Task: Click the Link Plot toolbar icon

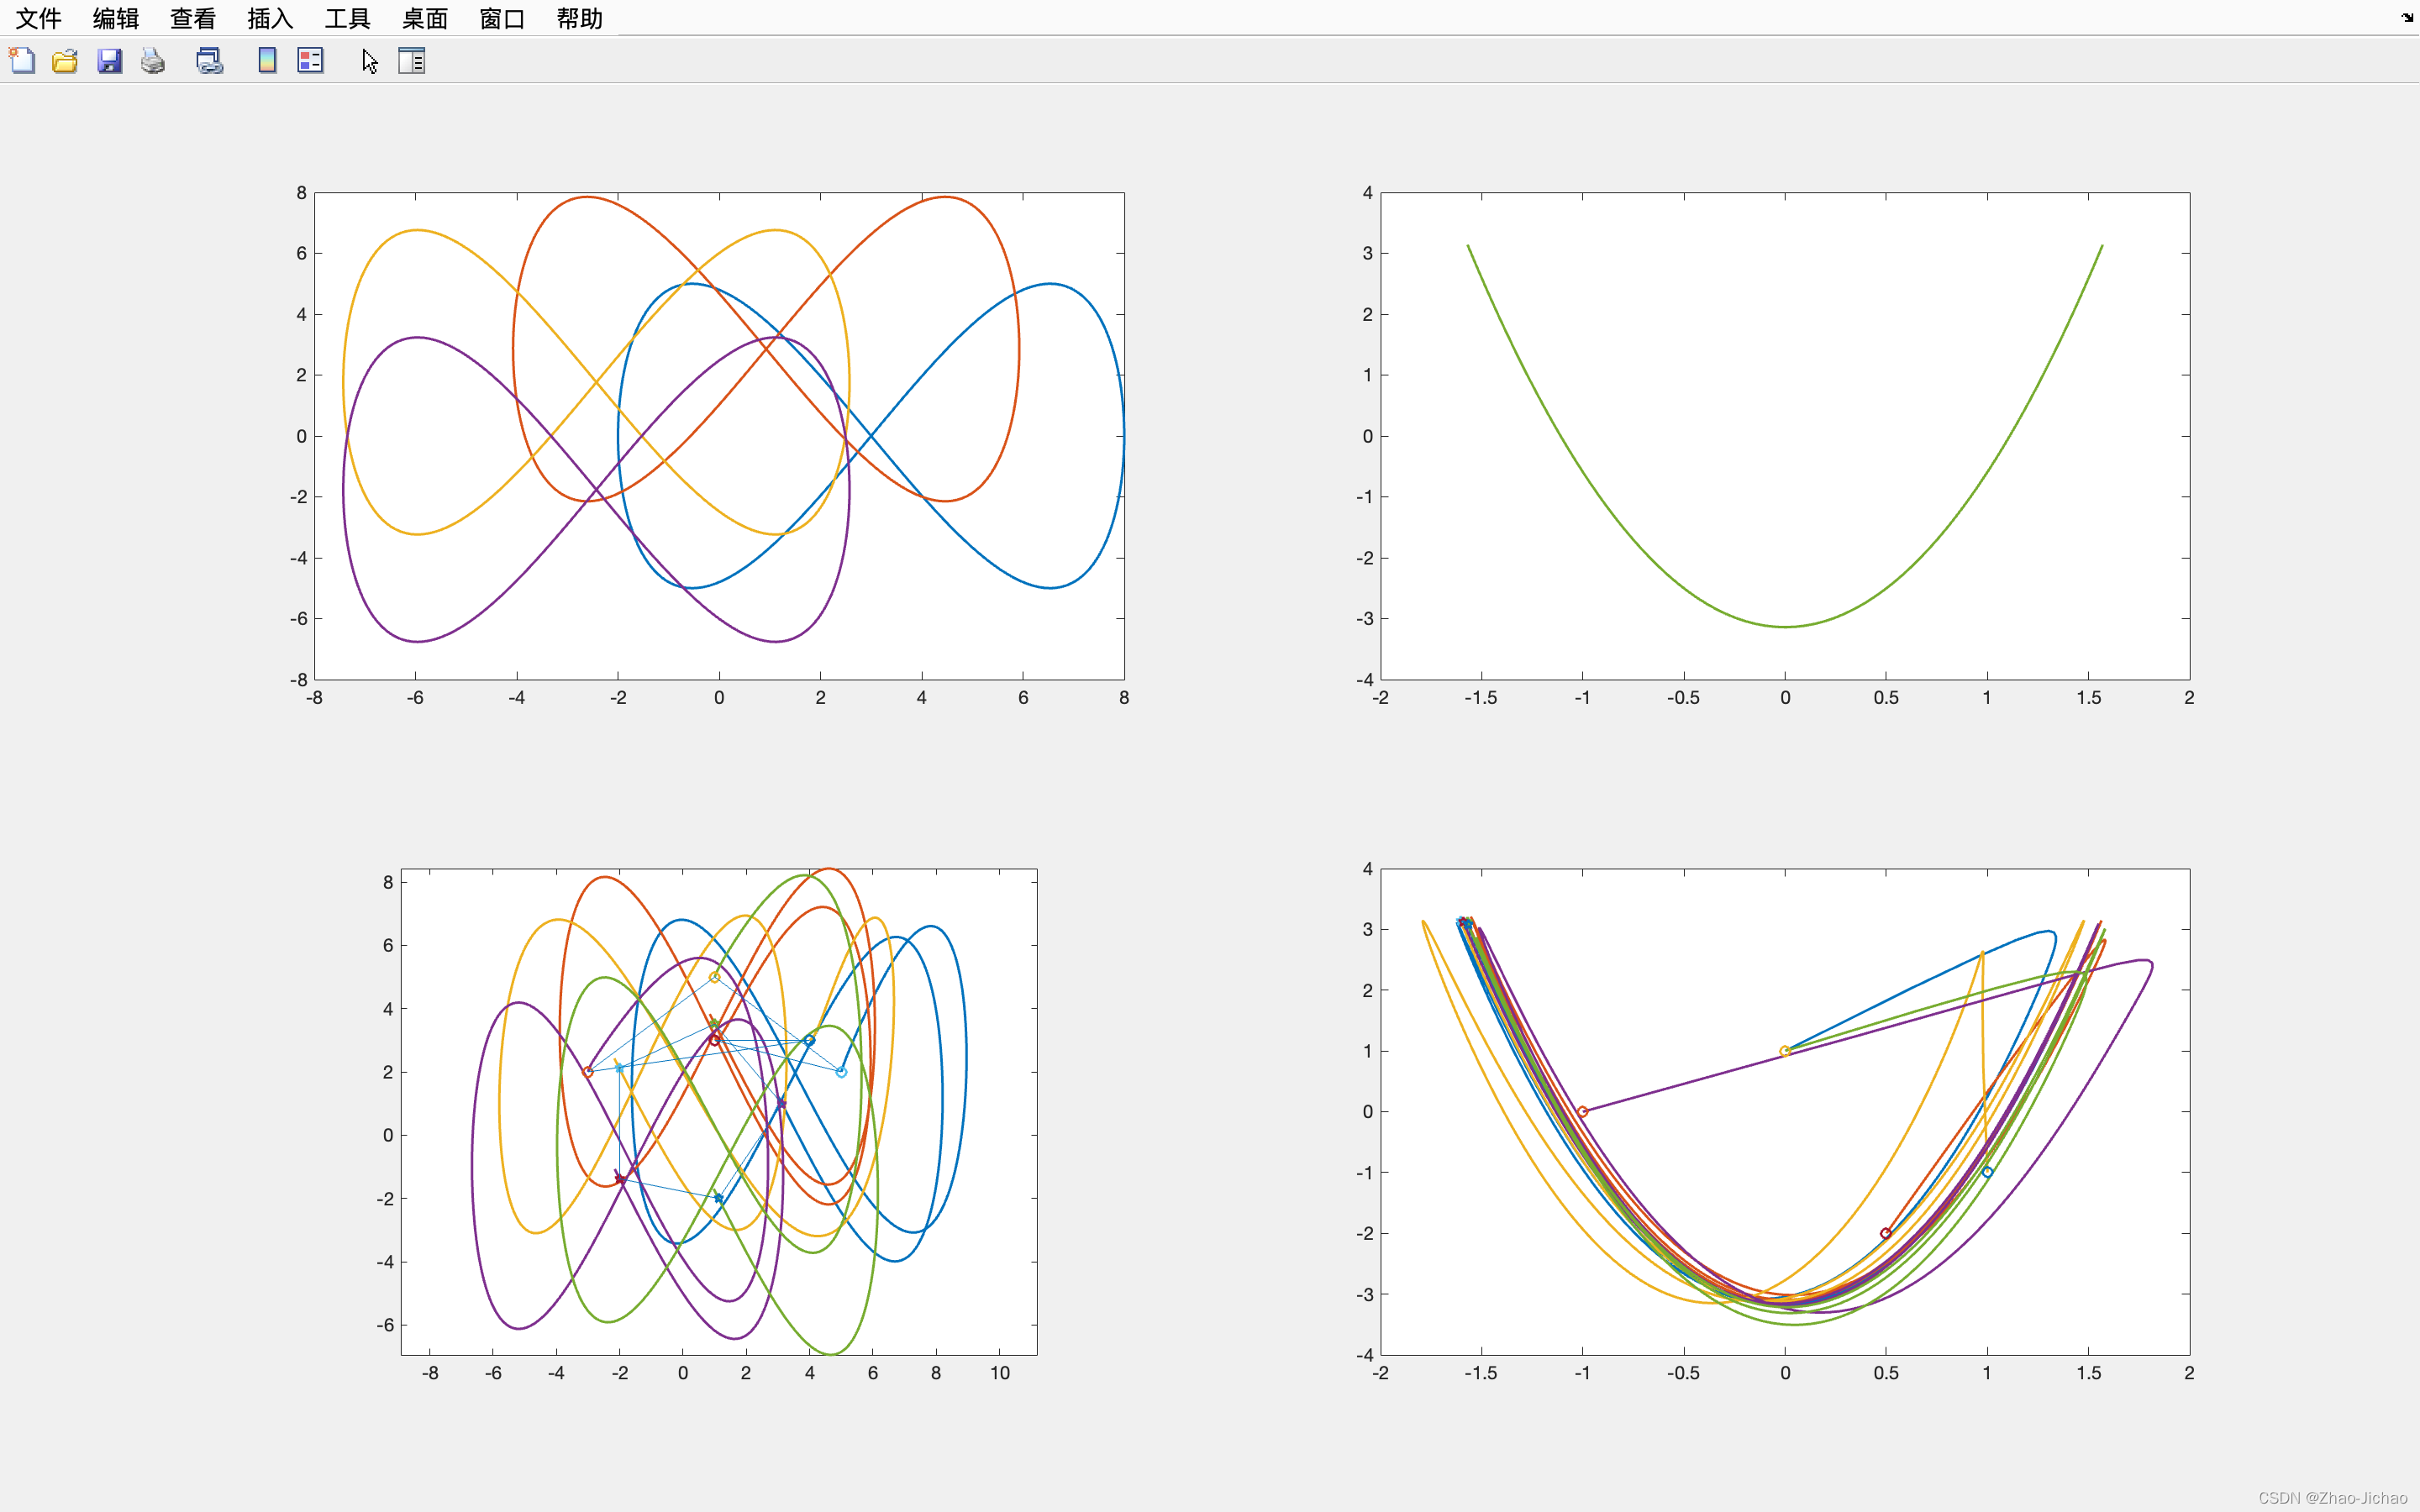Action: point(209,61)
